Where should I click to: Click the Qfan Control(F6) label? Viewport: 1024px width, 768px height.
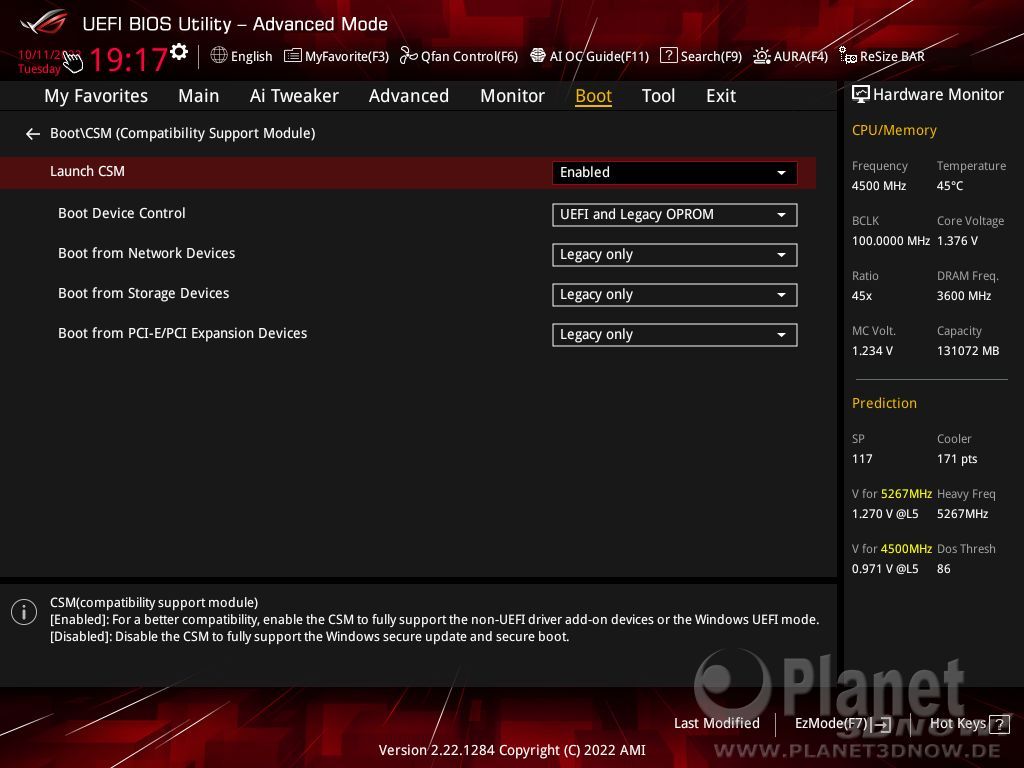coord(470,56)
